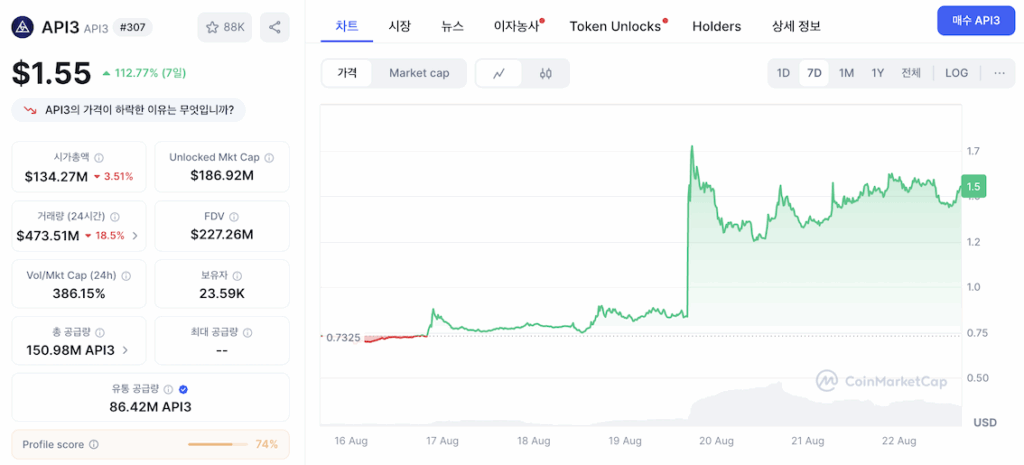The image size is (1024, 465).
Task: Show info for 거래량 (24시간)
Action: [115, 217]
